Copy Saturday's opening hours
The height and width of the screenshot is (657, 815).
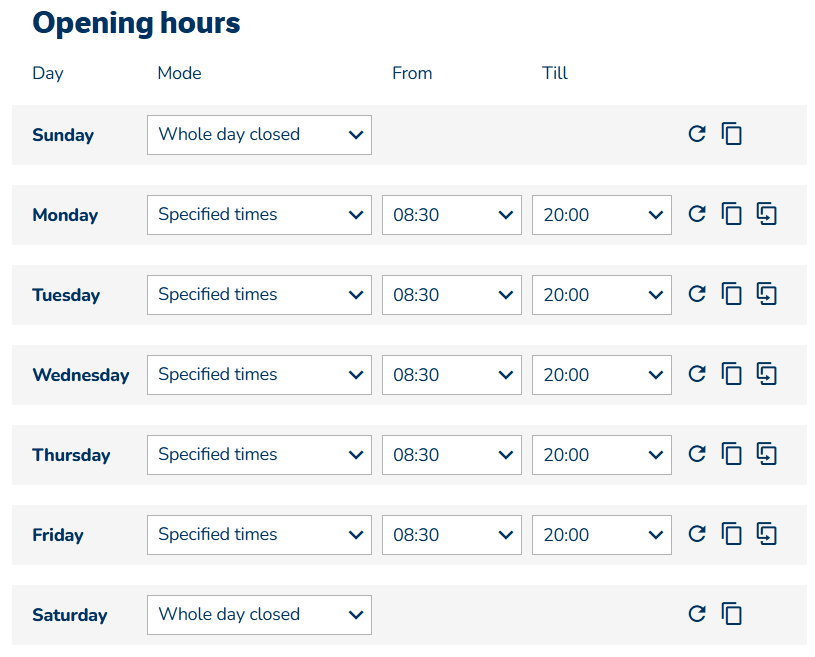(x=732, y=614)
